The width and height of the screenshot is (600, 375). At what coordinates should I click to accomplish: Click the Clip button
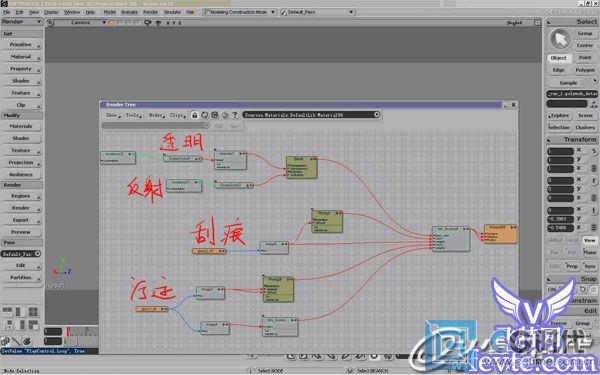click(x=21, y=105)
